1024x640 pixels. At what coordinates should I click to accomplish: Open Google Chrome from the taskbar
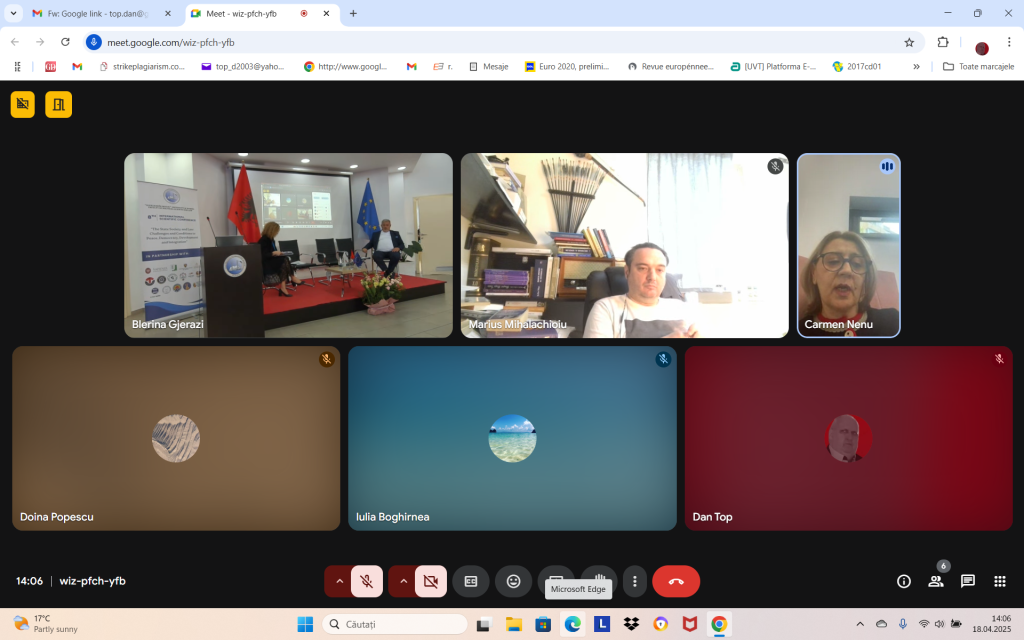coord(719,624)
